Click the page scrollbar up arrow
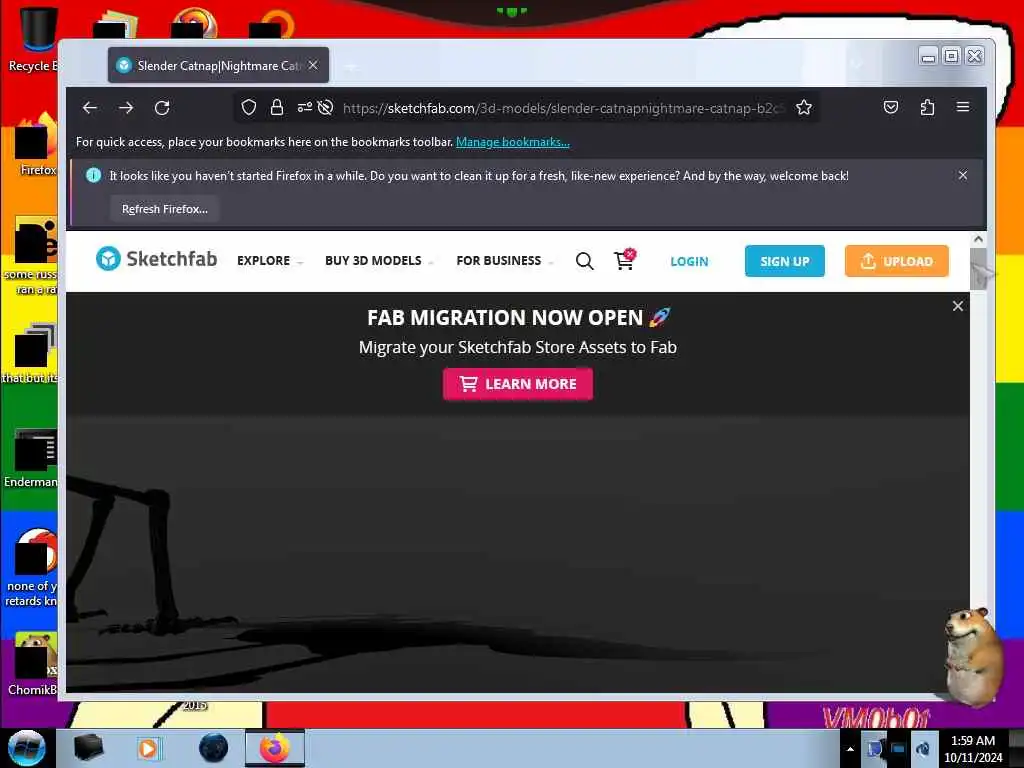Screen dimensions: 1024x768 pos(978,239)
